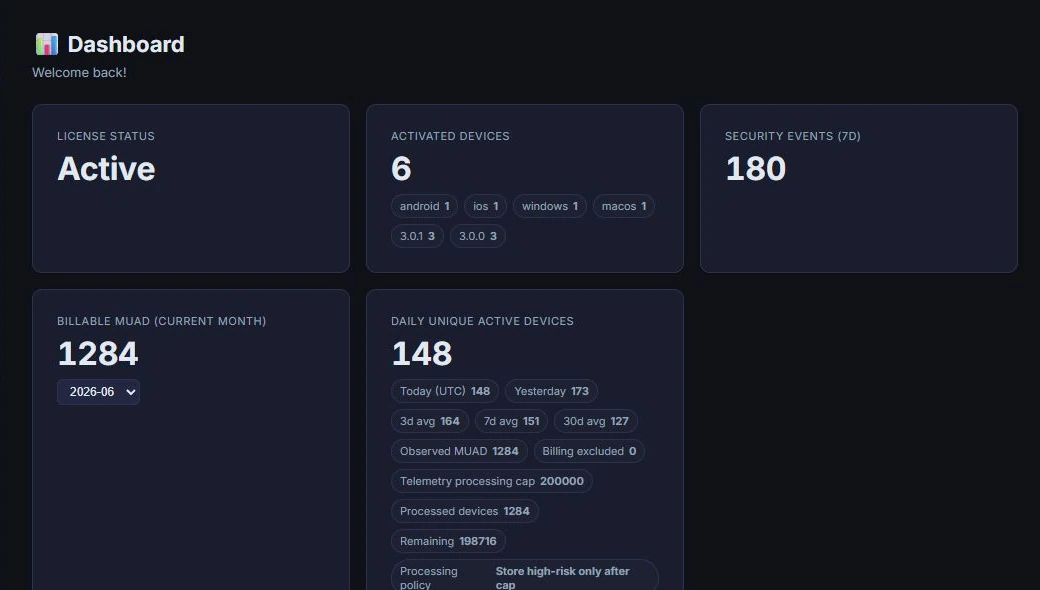Viewport: 1040px width, 590px height.
Task: Click the 'Today (UTC) 148' chip
Action: [x=445, y=391]
